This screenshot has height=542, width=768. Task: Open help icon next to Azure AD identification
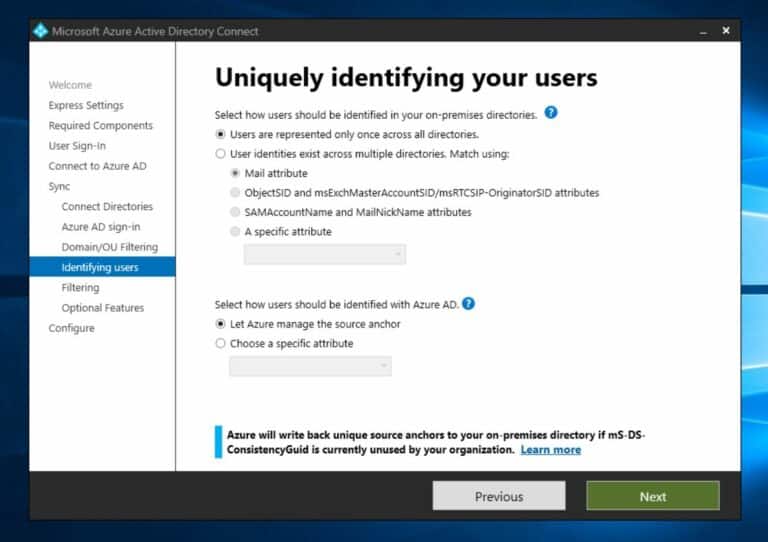tap(468, 304)
